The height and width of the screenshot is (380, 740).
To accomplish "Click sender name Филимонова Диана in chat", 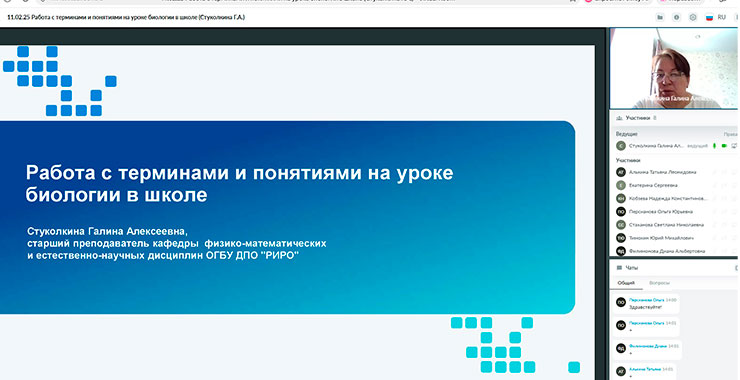I will pos(648,346).
